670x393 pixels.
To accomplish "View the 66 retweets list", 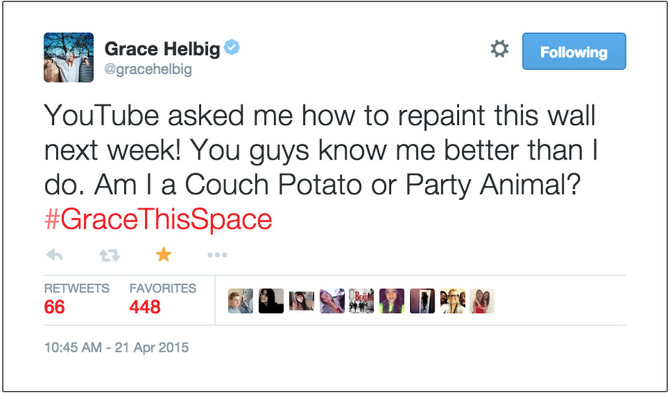I will point(76,299).
